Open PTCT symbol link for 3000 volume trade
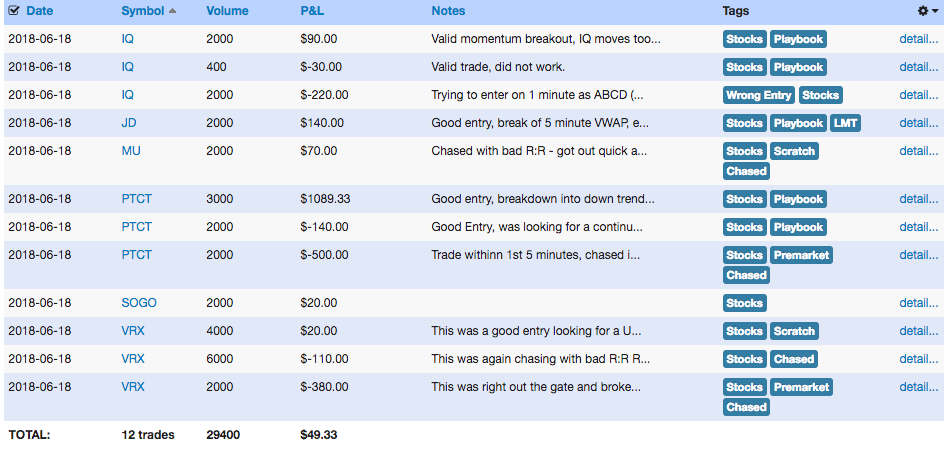This screenshot has height=453, width=949. pyautogui.click(x=136, y=199)
